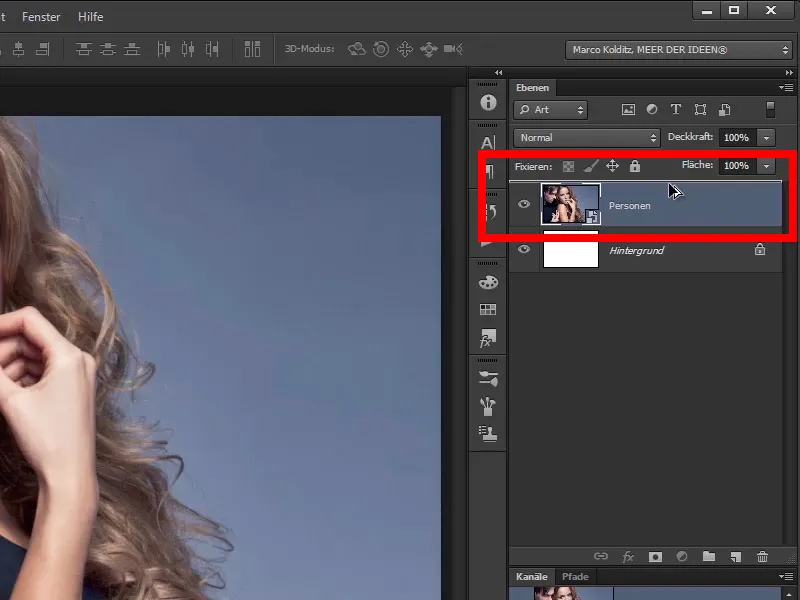800x600 pixels.
Task: Toggle lock transparent pixels
Action: click(568, 166)
